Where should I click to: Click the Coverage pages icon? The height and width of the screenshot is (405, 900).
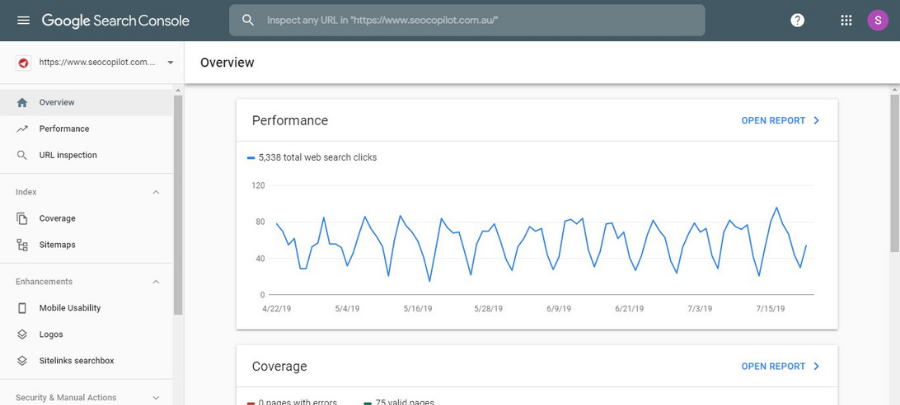coord(22,219)
